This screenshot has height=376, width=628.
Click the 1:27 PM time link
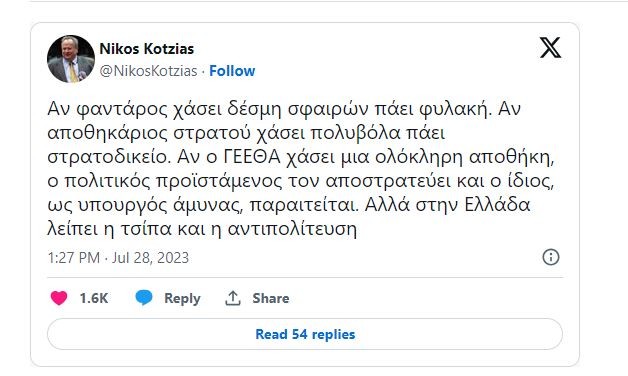tap(74, 257)
